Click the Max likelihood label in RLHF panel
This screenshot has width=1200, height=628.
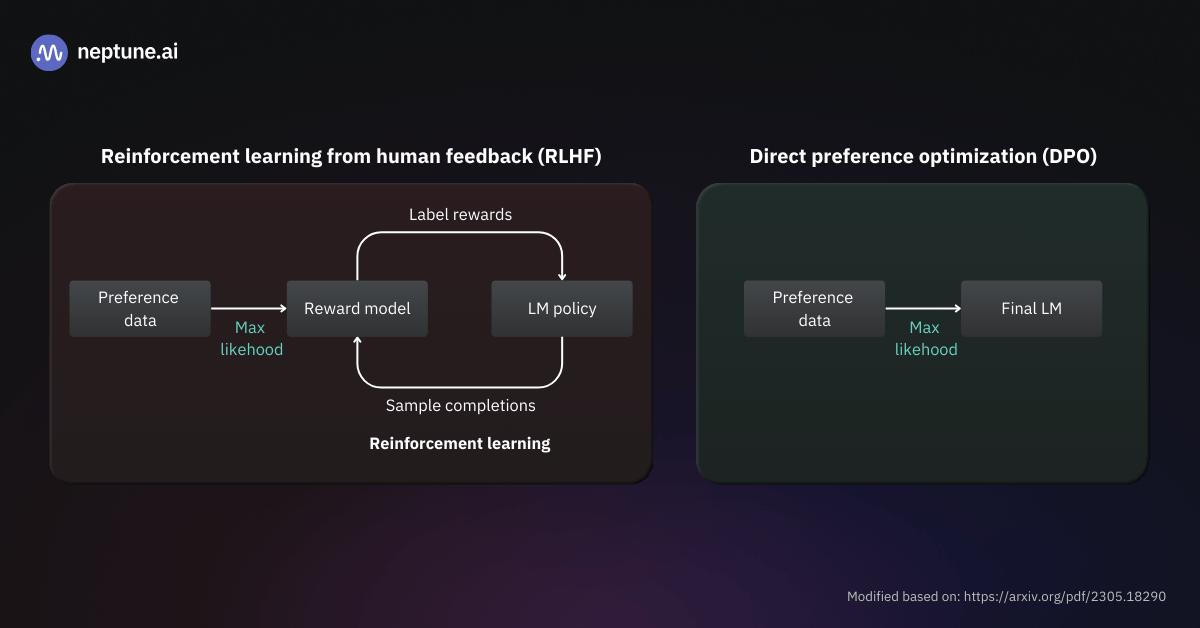(251, 338)
